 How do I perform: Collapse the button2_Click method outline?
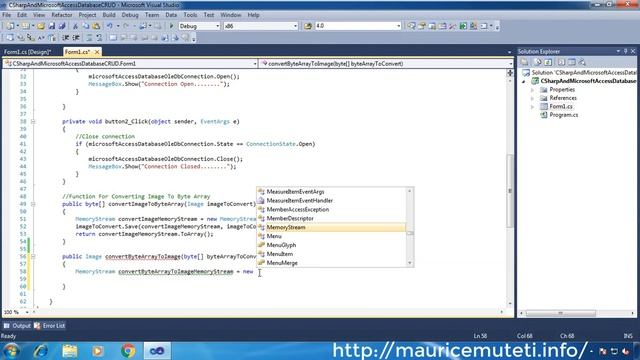tap(33, 122)
